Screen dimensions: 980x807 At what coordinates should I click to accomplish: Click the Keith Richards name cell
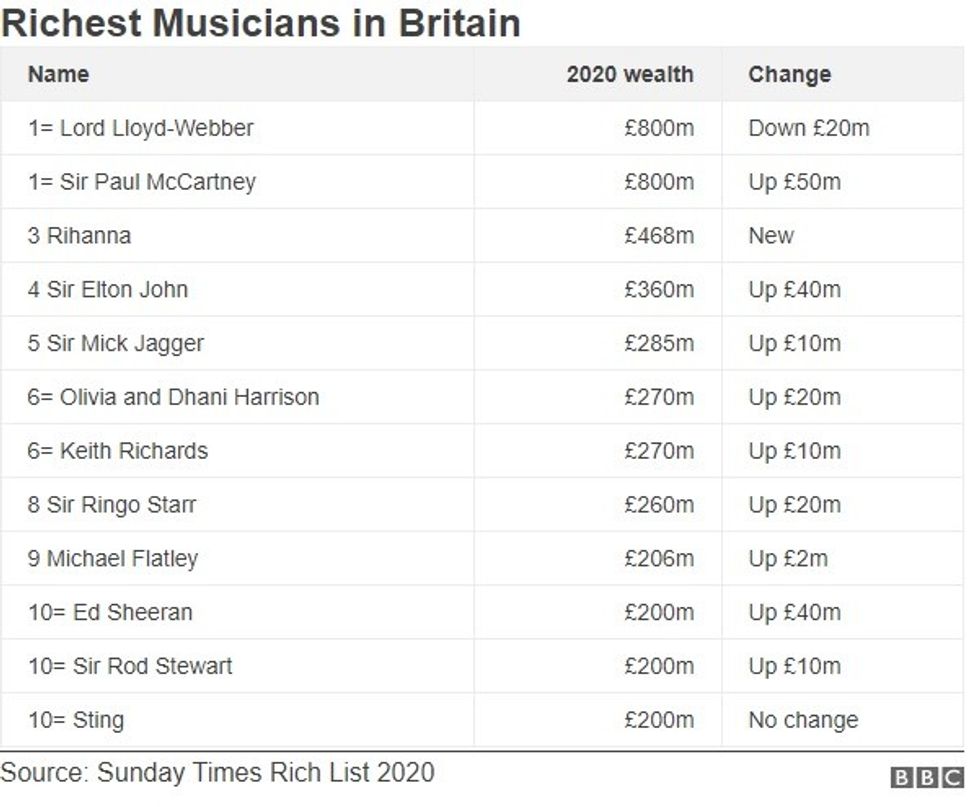click(x=118, y=451)
